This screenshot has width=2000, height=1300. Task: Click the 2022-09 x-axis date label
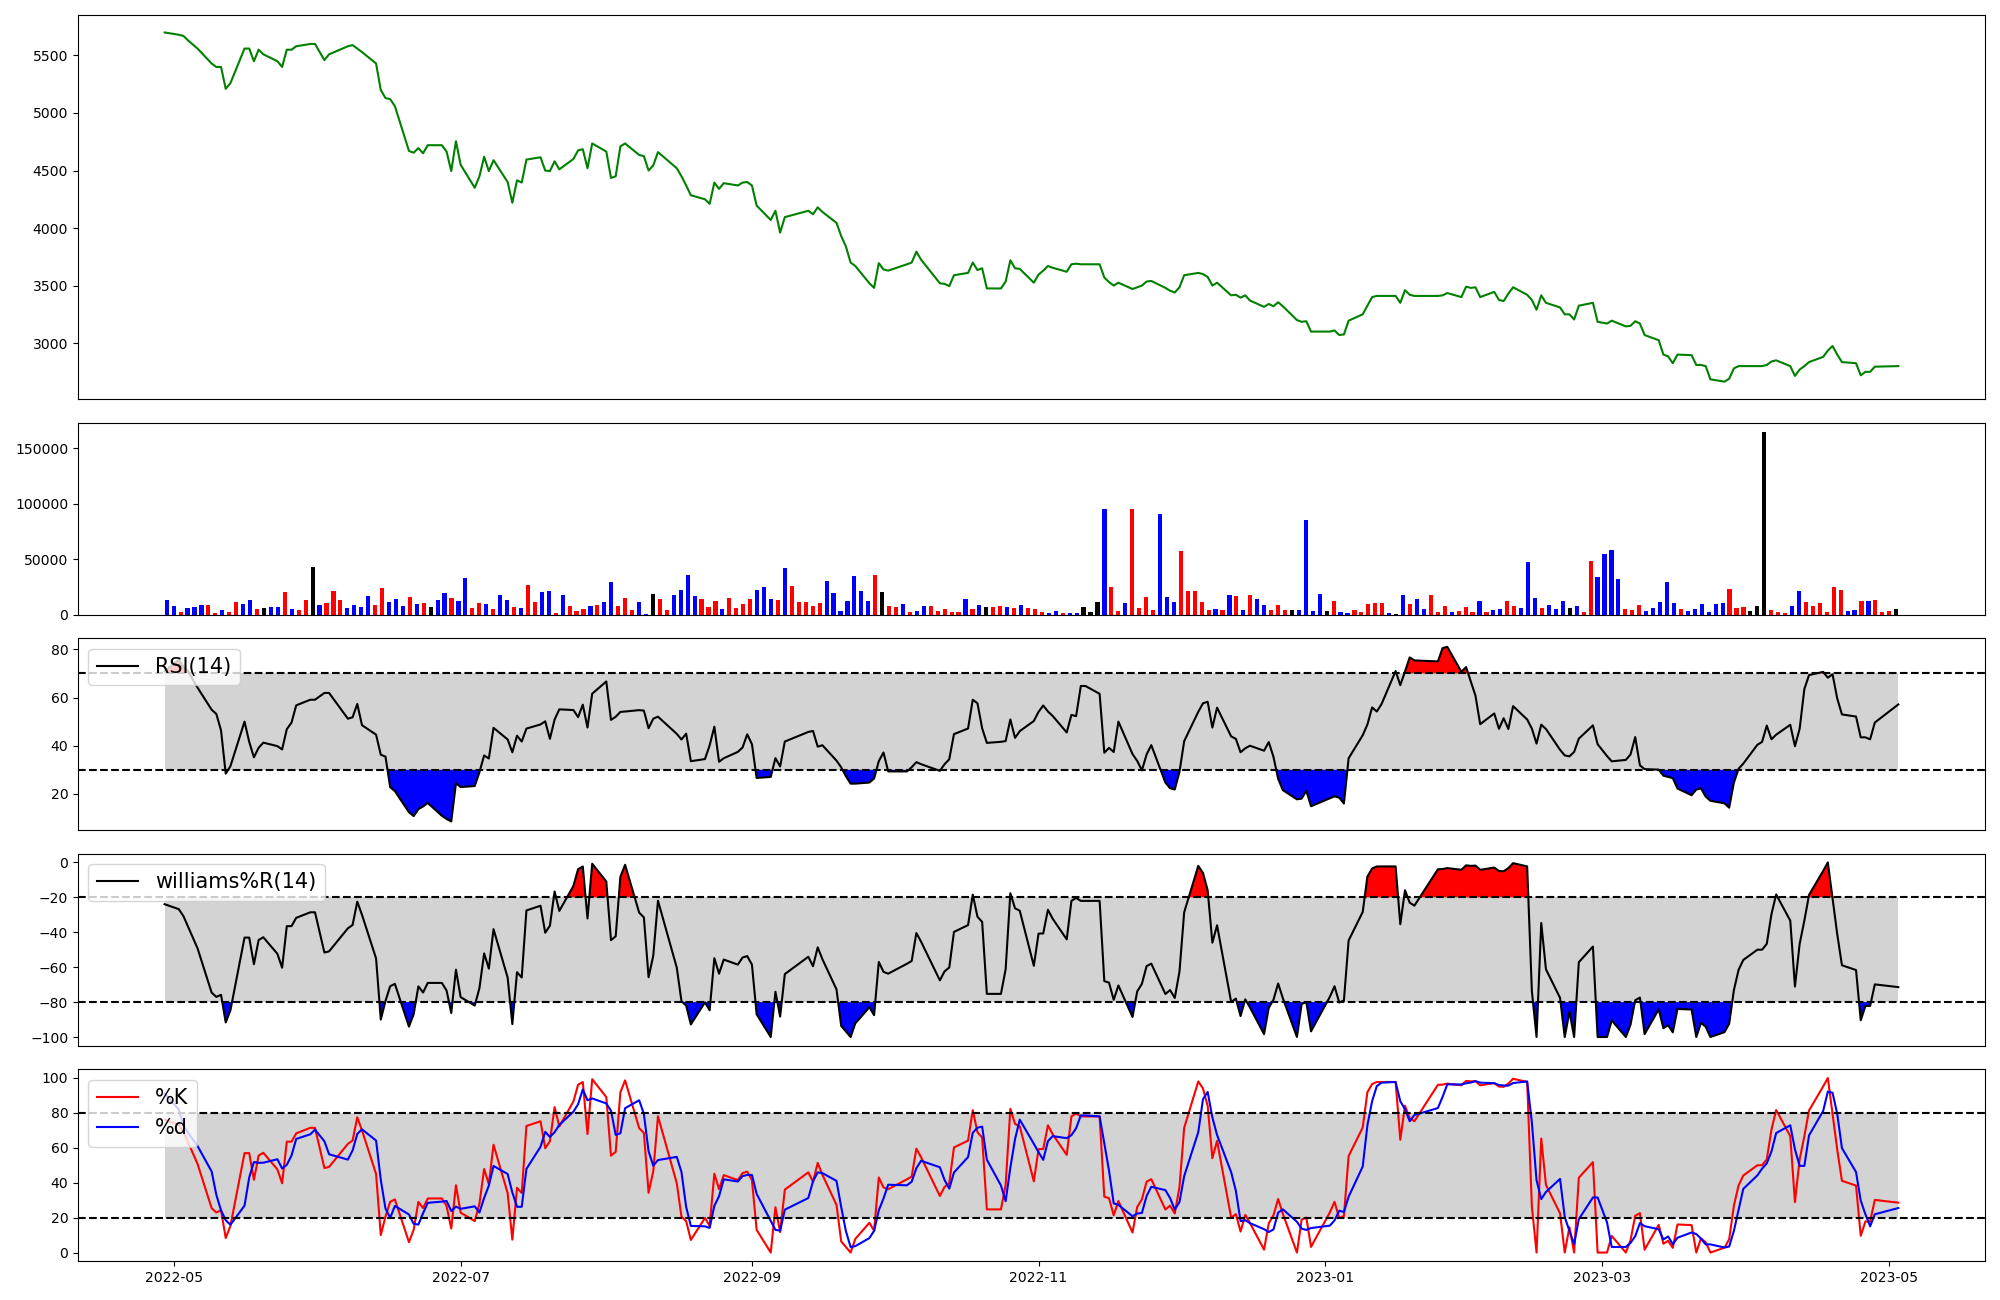(x=752, y=1277)
